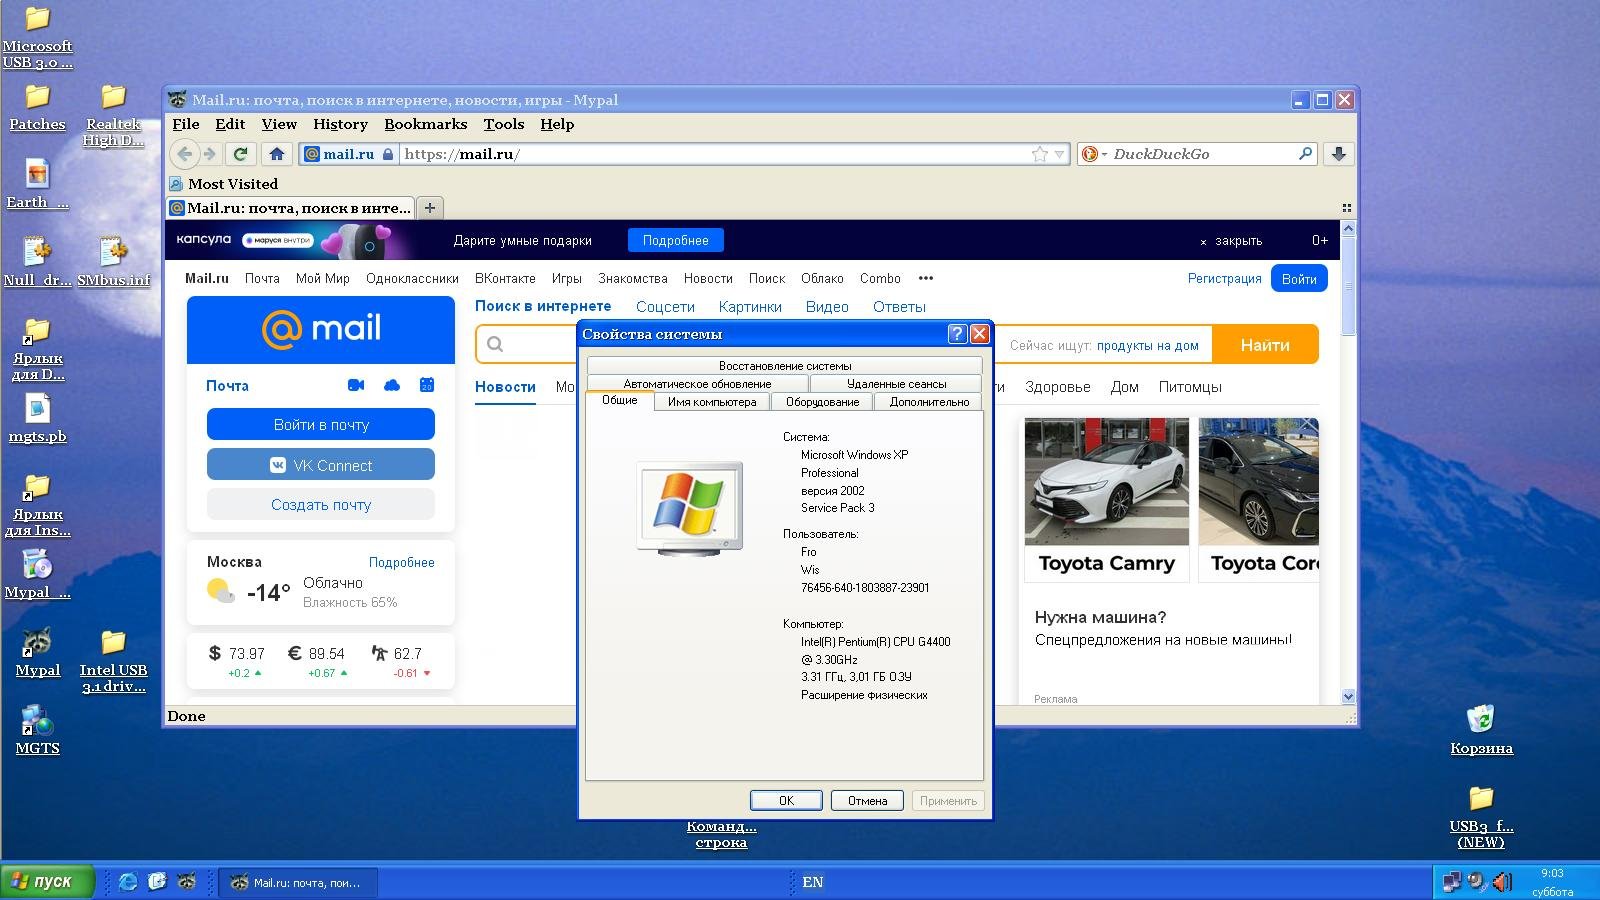
Task: Switch to Удаленные сеансы tab
Action: (896, 384)
